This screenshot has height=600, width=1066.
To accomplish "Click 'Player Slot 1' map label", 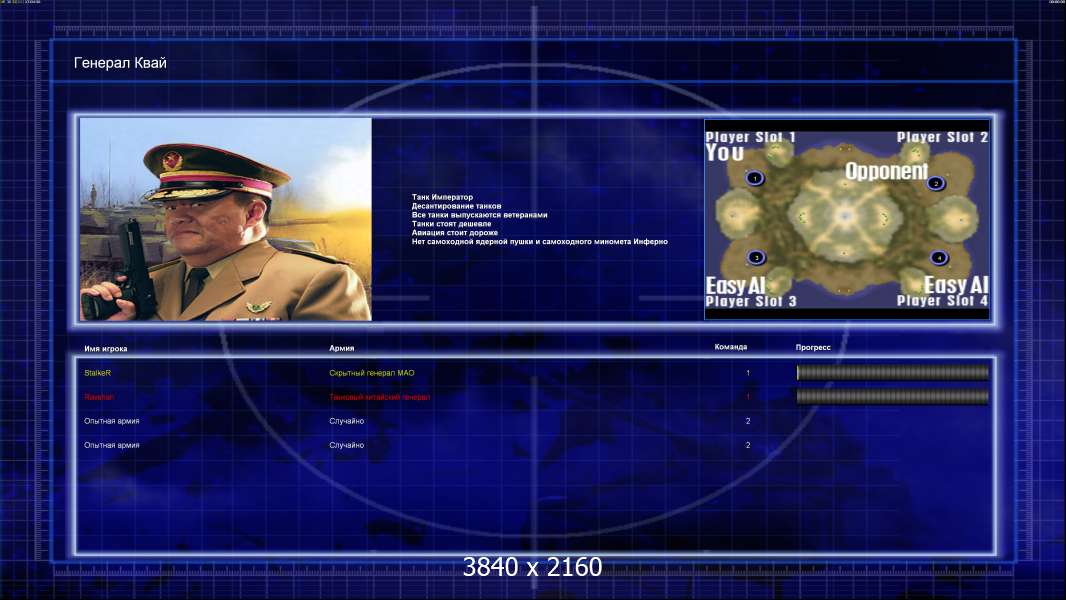I will click(x=751, y=137).
